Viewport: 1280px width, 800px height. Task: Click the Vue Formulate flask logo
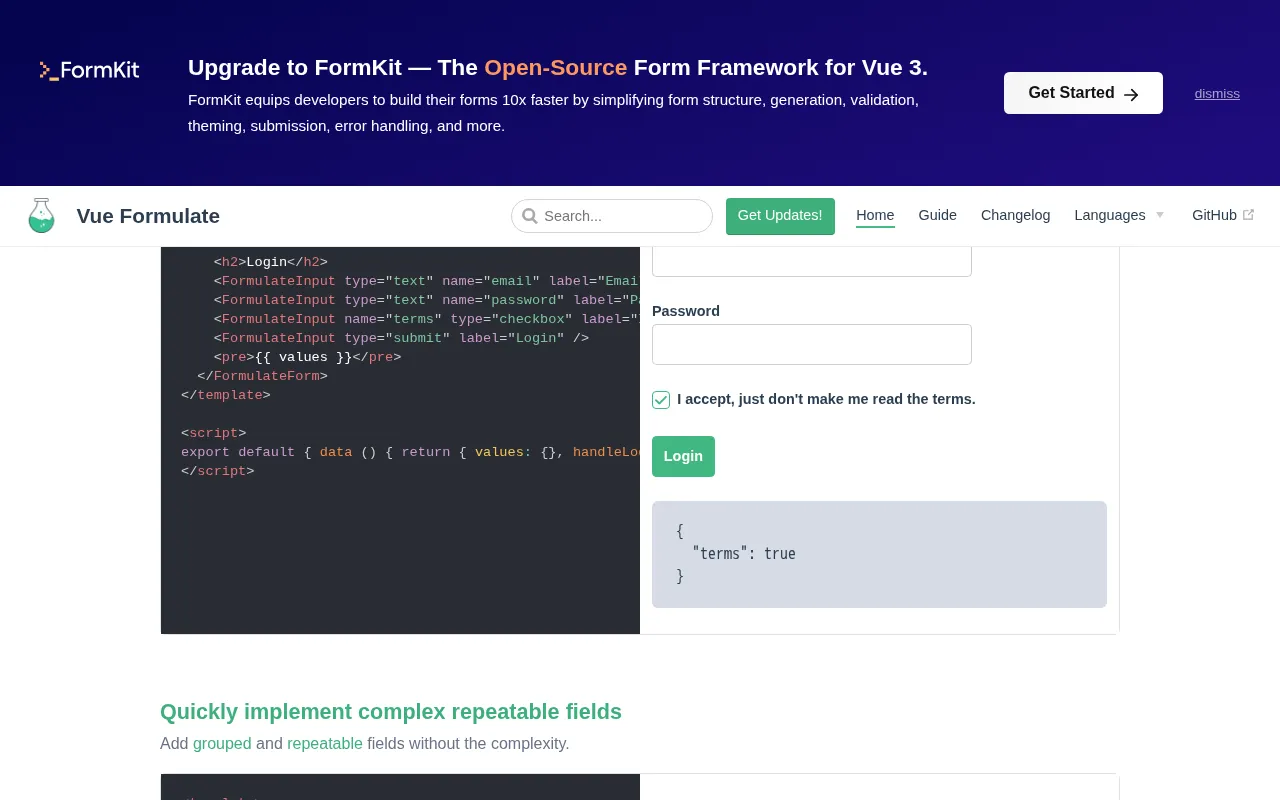tap(41, 215)
